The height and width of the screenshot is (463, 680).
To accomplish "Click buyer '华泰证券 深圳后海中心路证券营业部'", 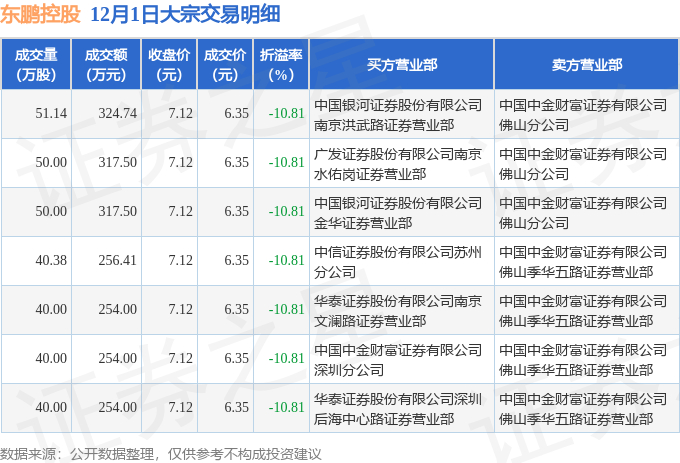I will coord(398,409).
